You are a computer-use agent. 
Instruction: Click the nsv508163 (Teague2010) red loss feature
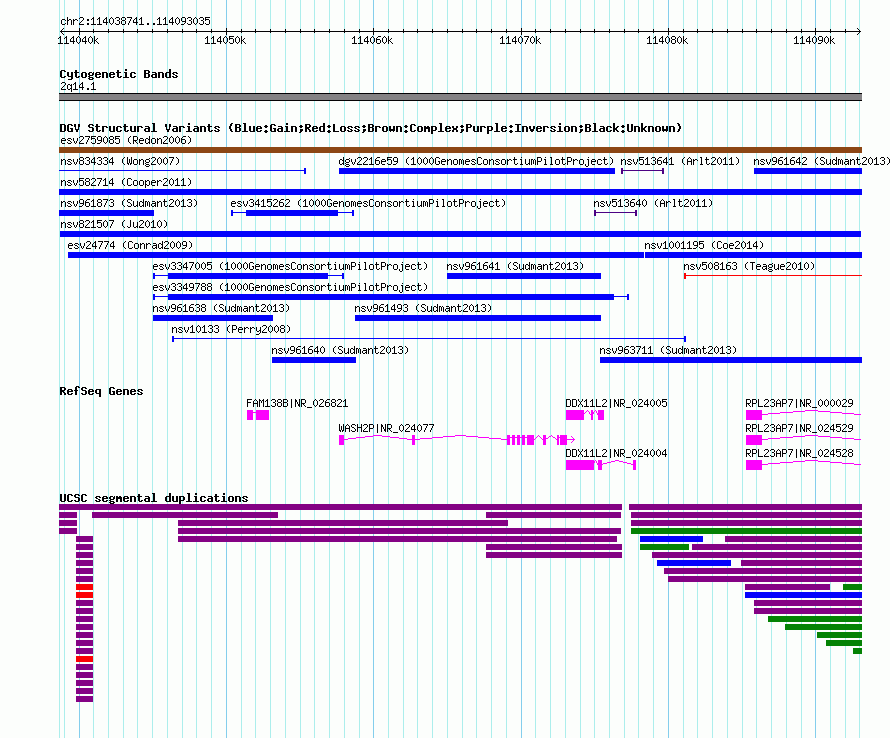pos(773,276)
